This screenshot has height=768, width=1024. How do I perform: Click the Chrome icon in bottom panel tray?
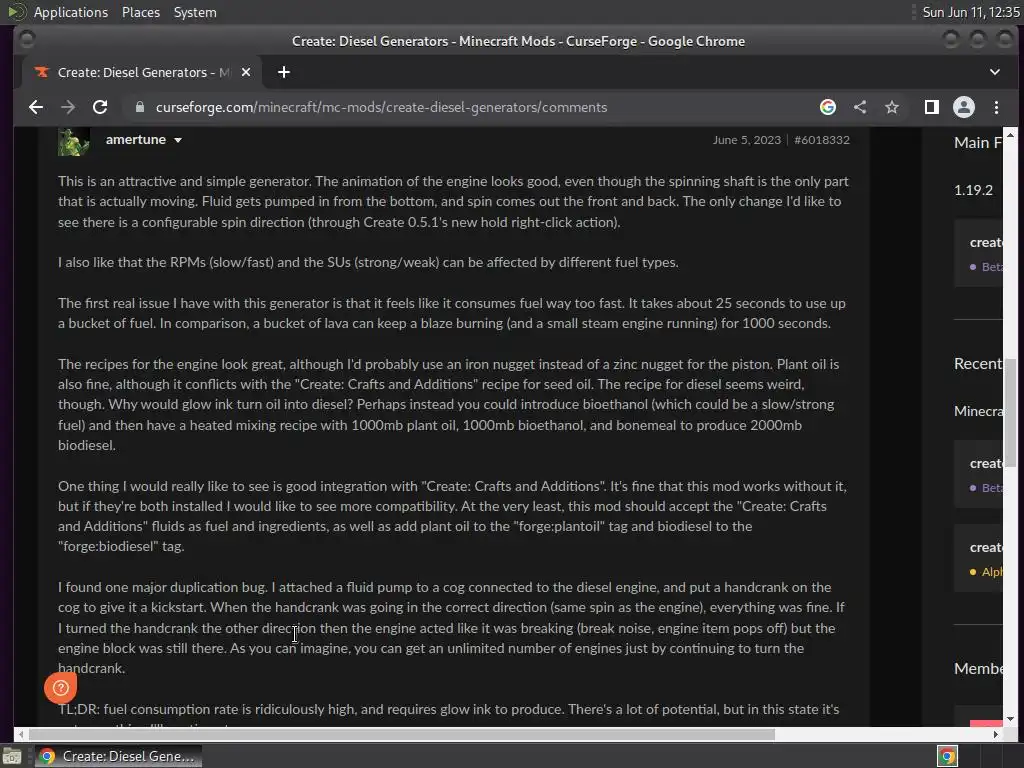click(x=947, y=756)
